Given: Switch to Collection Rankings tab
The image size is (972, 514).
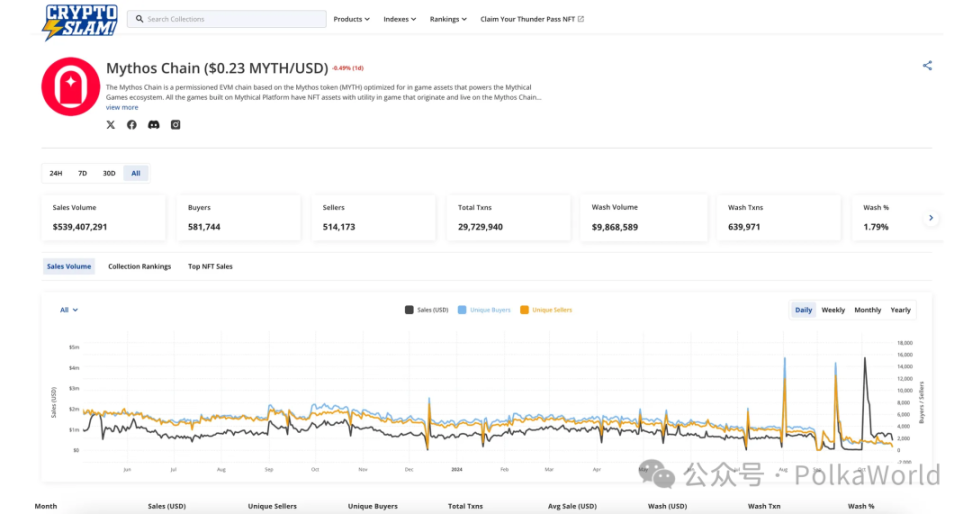Looking at the screenshot, I should point(139,267).
